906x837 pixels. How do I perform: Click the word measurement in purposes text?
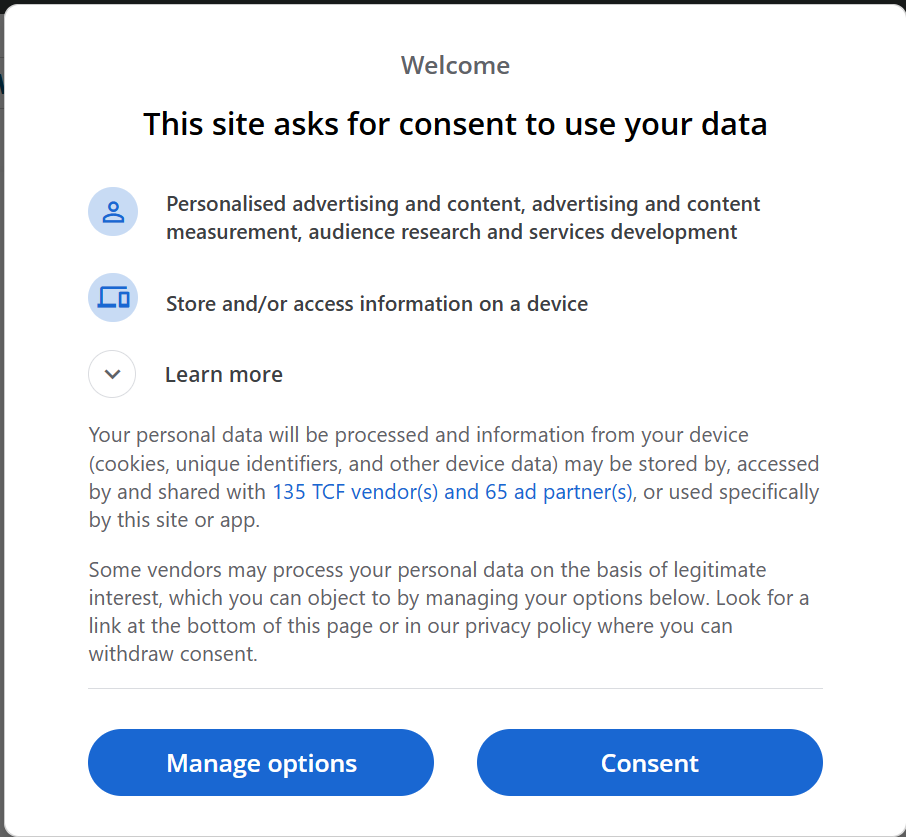point(233,232)
